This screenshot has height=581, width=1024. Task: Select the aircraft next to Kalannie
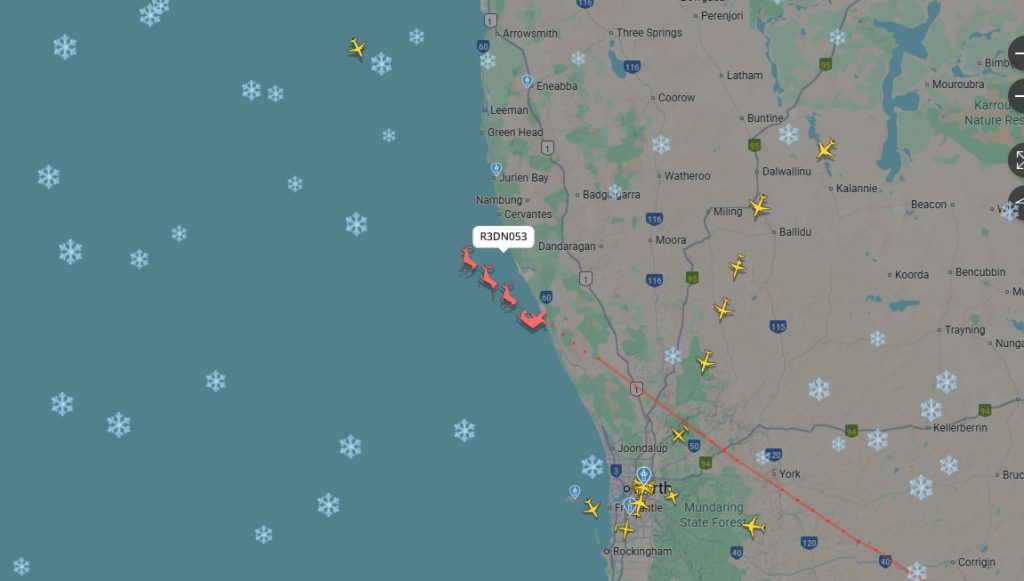[x=826, y=149]
